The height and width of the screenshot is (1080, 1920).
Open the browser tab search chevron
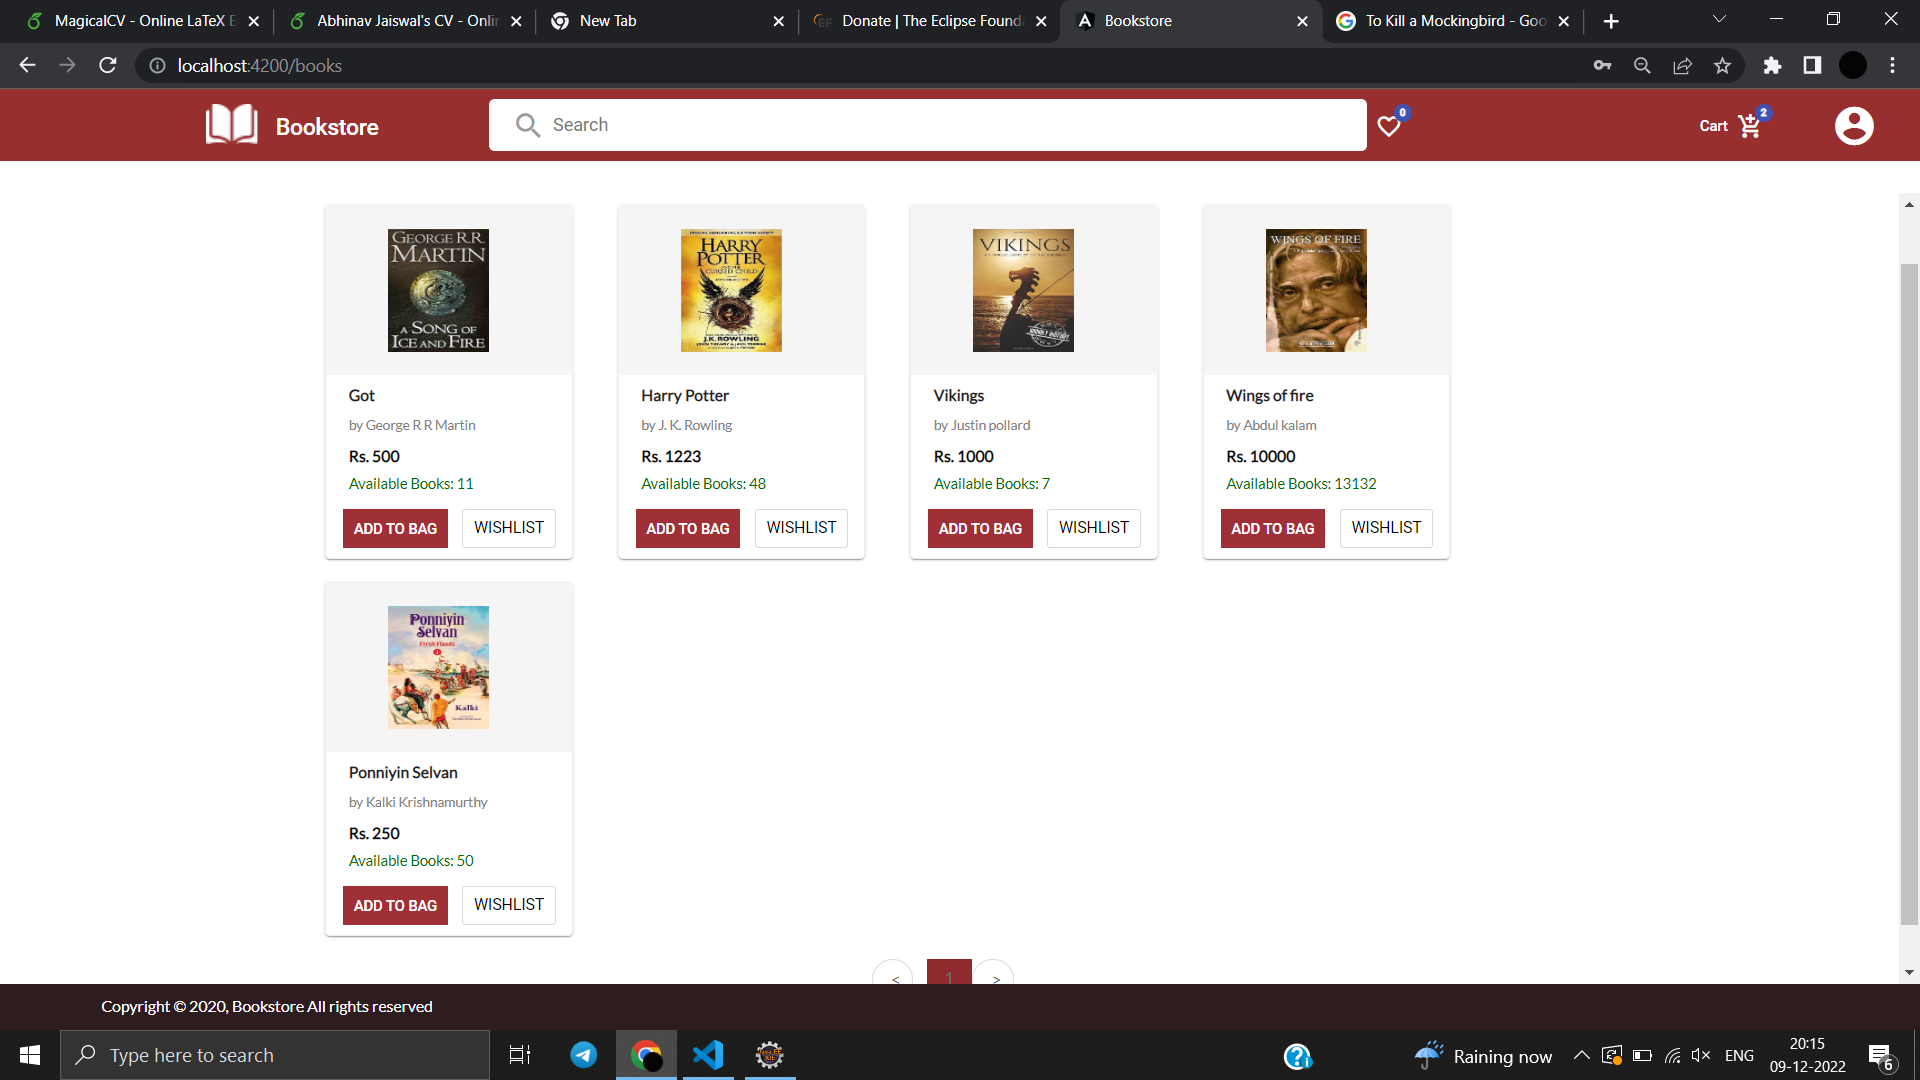(1718, 20)
